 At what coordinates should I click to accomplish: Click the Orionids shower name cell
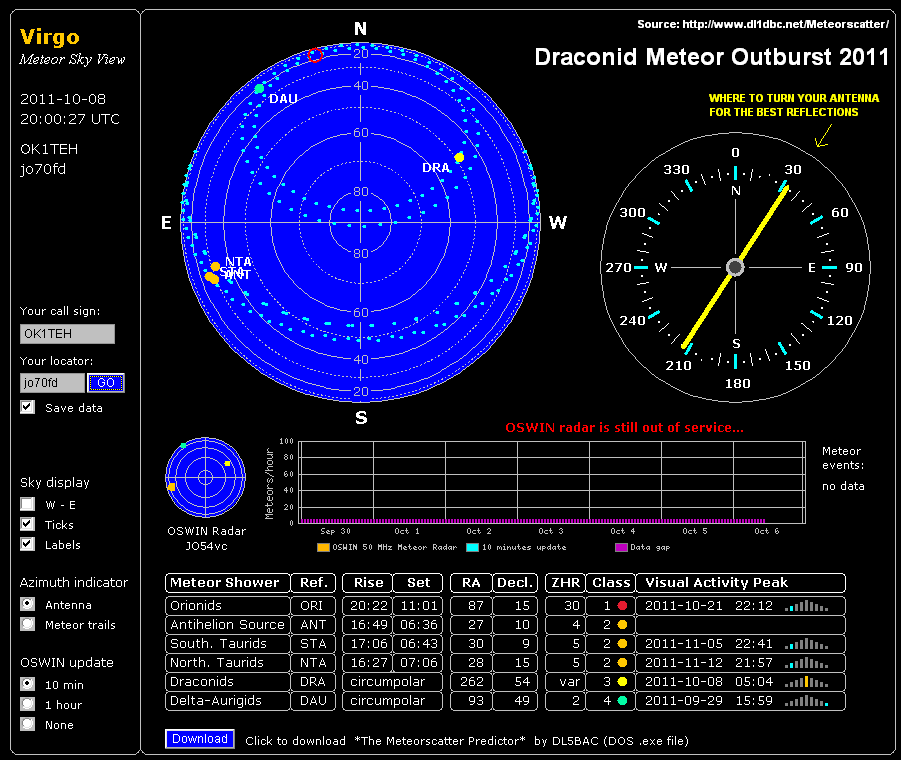(x=228, y=605)
